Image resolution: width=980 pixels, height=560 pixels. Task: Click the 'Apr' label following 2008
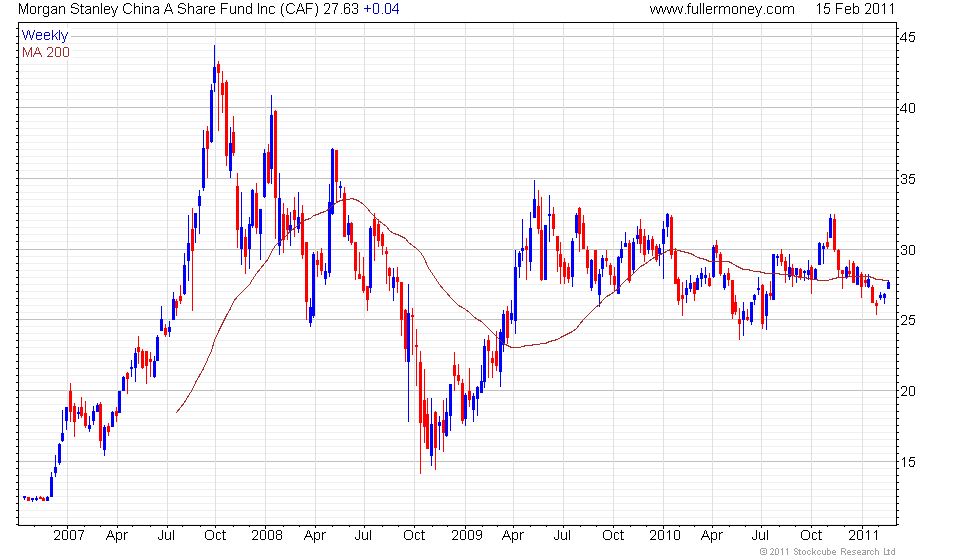[315, 536]
